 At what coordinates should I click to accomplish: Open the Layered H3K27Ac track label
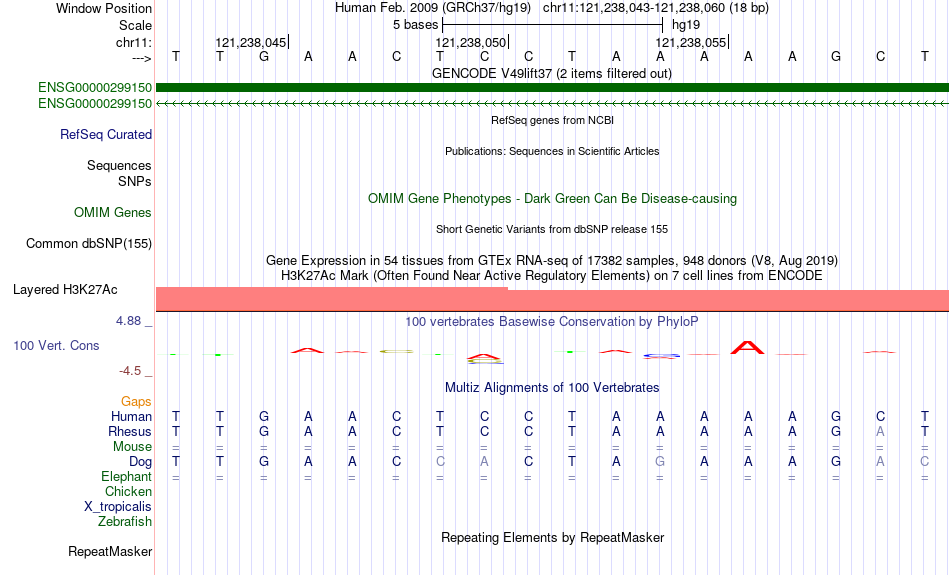(65, 290)
